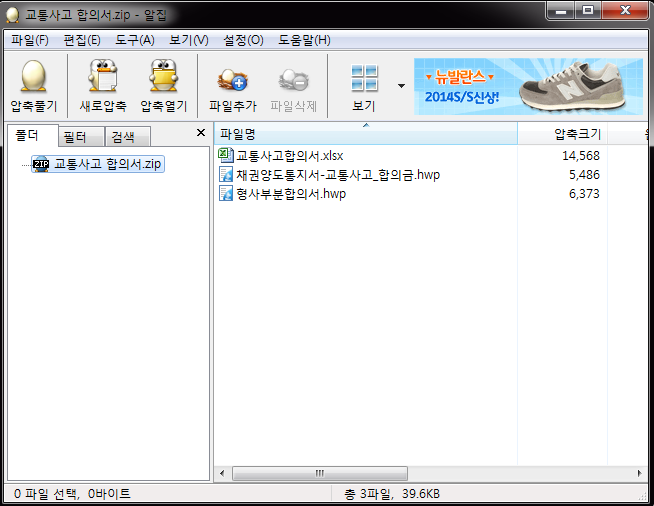Viewport: 654px width, 506px height.
Task: Open the 편집(E) menu
Action: [x=82, y=40]
